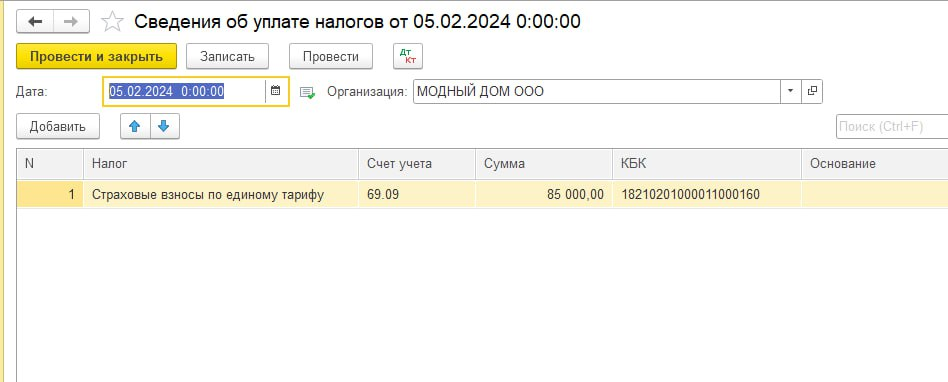Click empty Основание cell in row 1
This screenshot has width=948, height=382.
tap(875, 195)
